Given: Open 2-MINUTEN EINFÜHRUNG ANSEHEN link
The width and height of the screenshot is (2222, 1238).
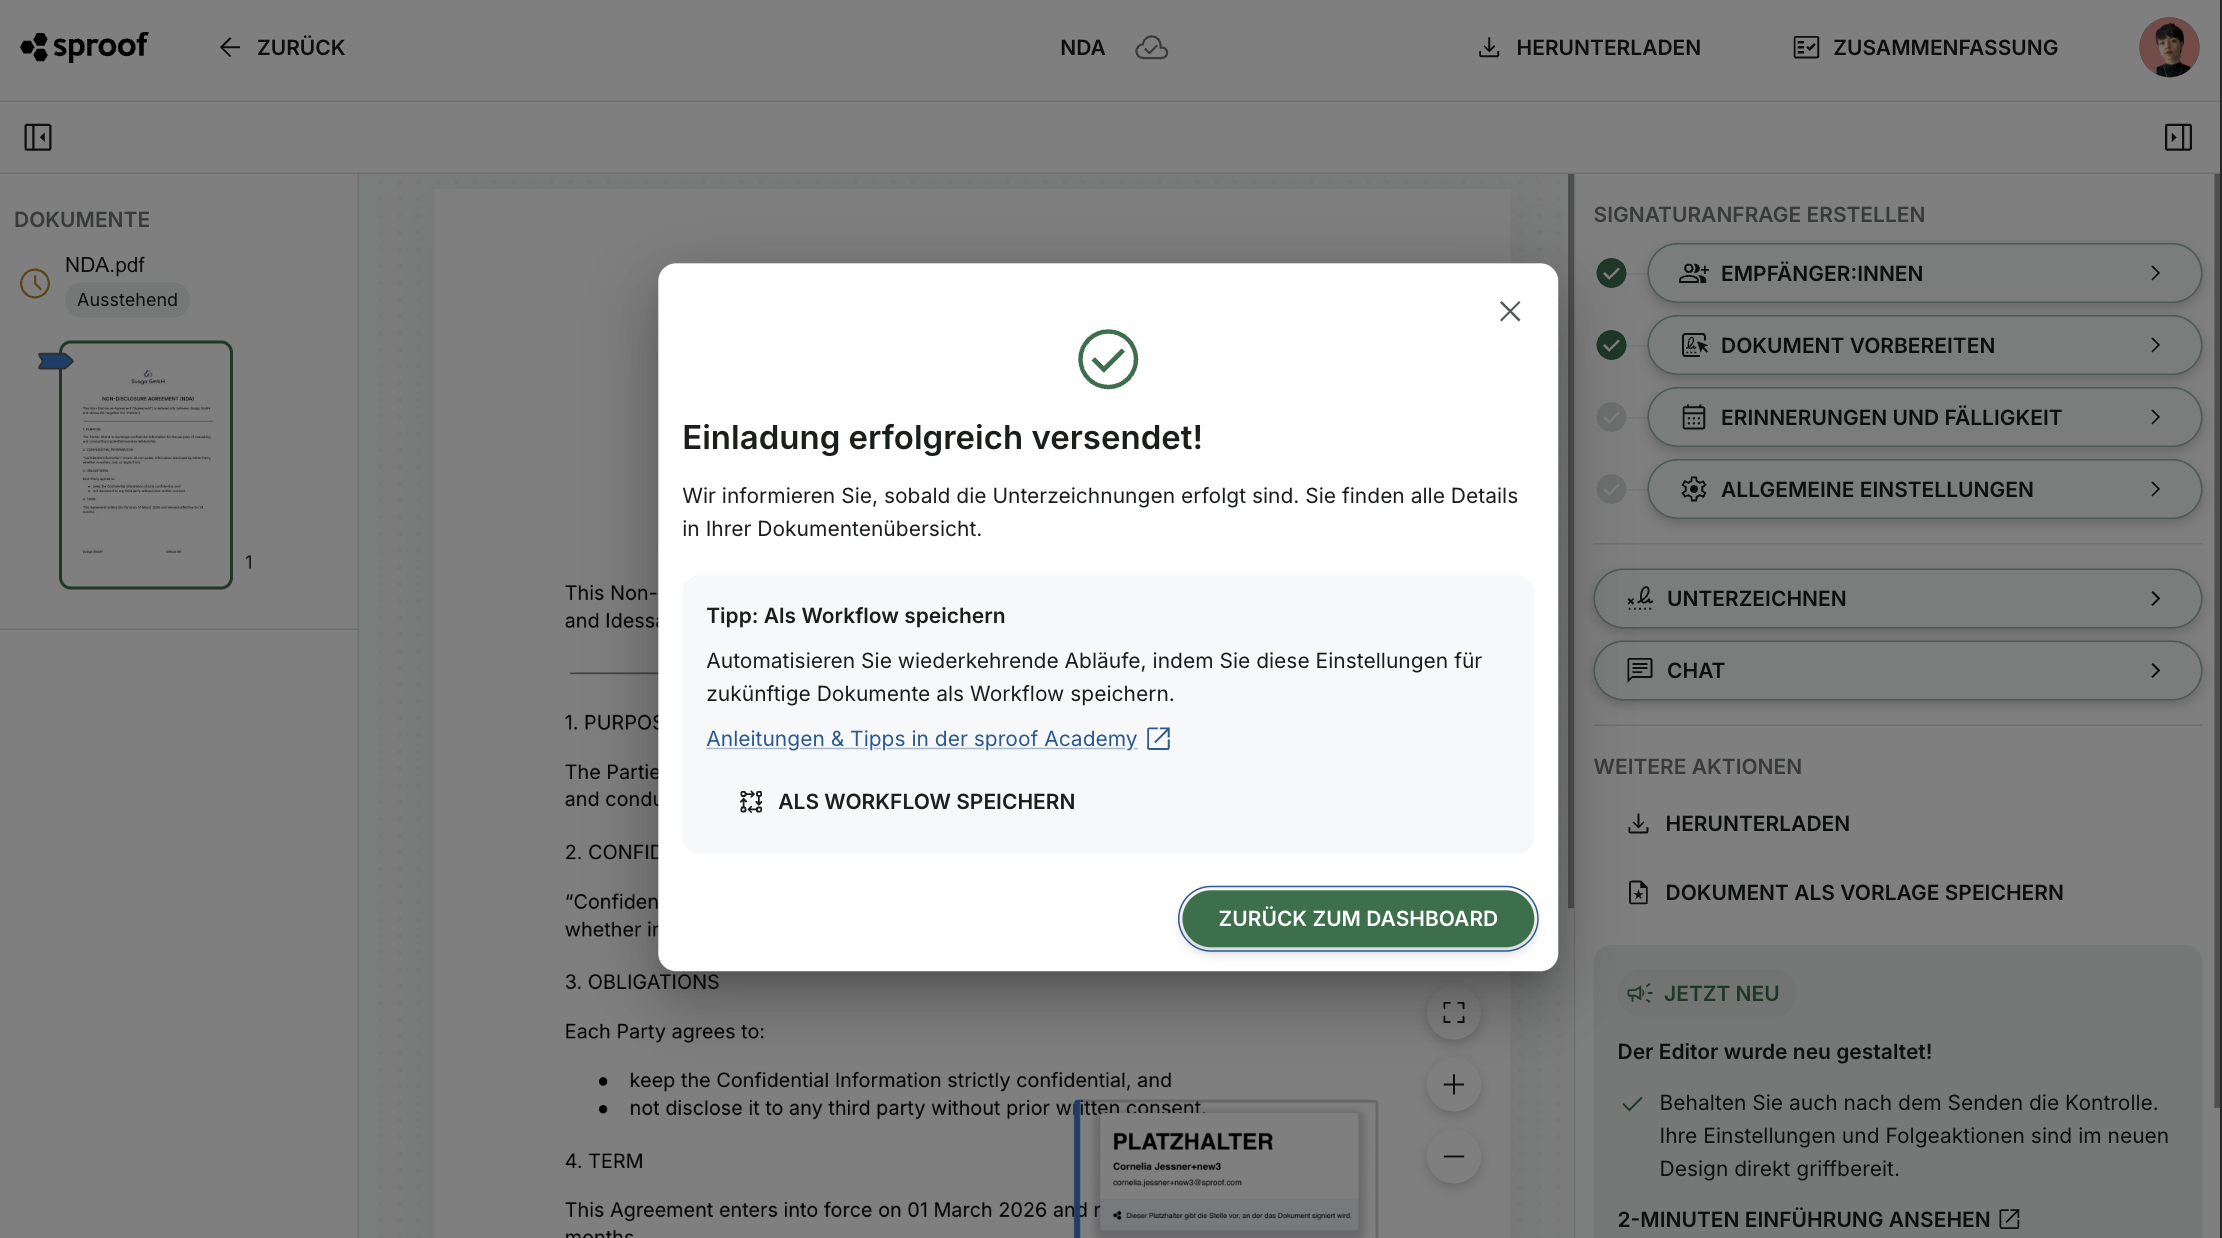Looking at the screenshot, I should (1818, 1219).
